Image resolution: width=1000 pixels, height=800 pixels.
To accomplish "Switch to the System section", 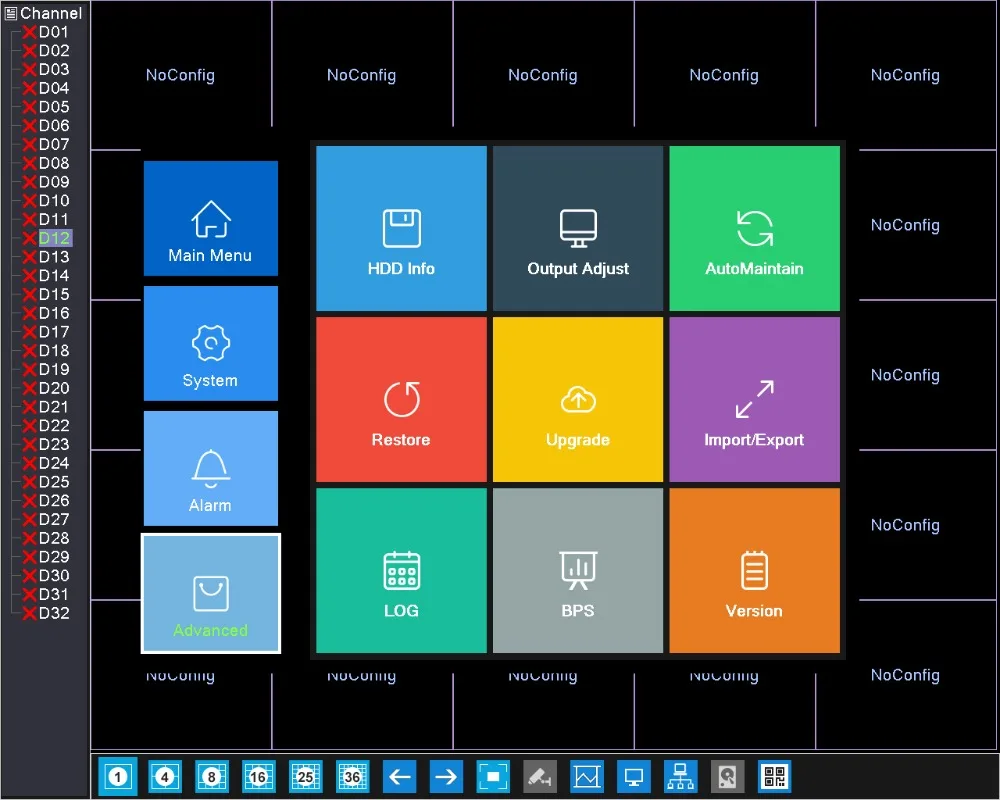I will click(x=210, y=343).
